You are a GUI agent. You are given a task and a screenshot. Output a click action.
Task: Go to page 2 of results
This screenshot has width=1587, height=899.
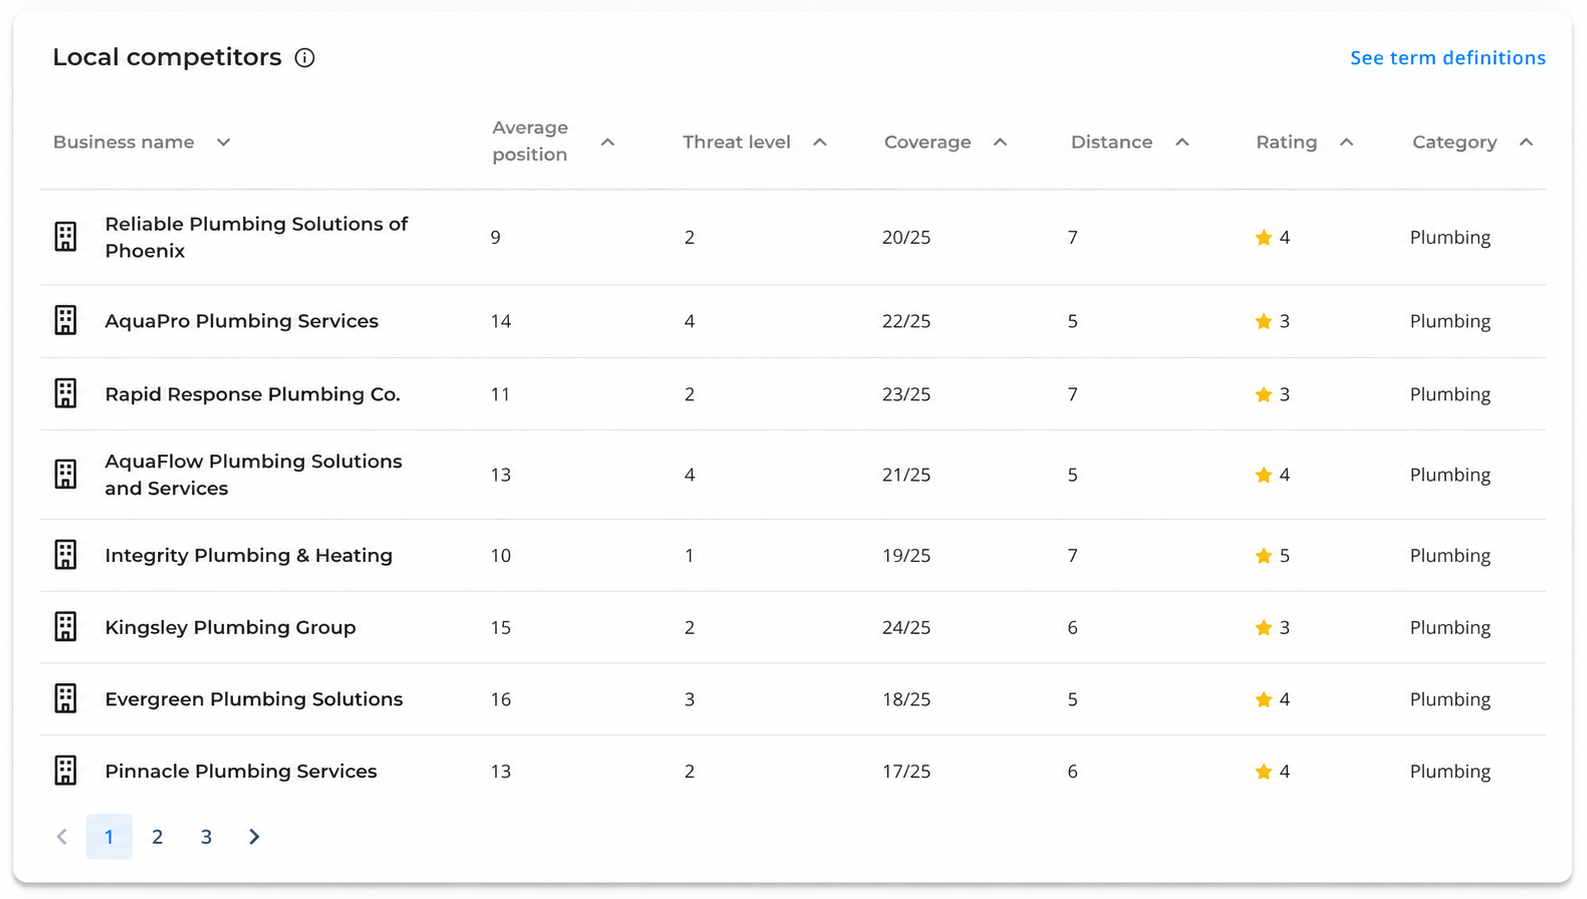(157, 837)
